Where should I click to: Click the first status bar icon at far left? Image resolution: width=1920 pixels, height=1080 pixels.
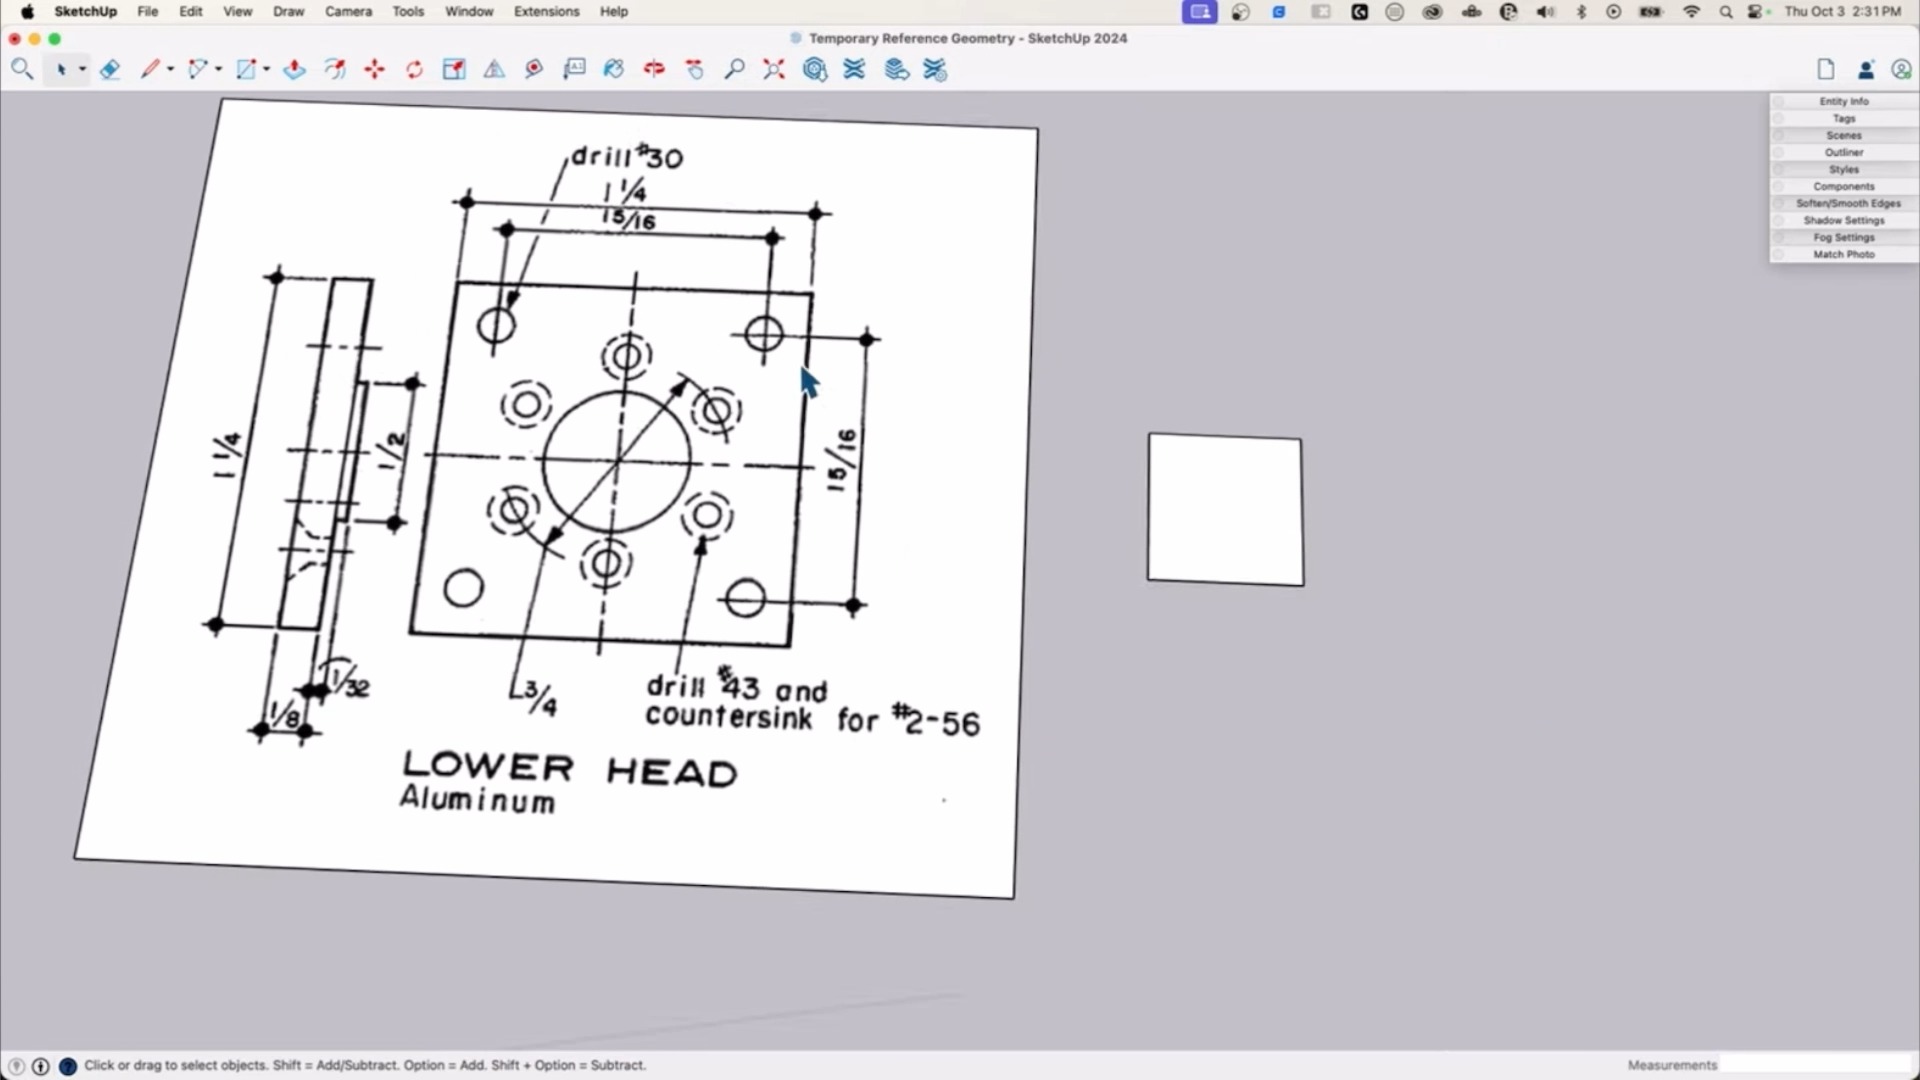click(x=16, y=1066)
